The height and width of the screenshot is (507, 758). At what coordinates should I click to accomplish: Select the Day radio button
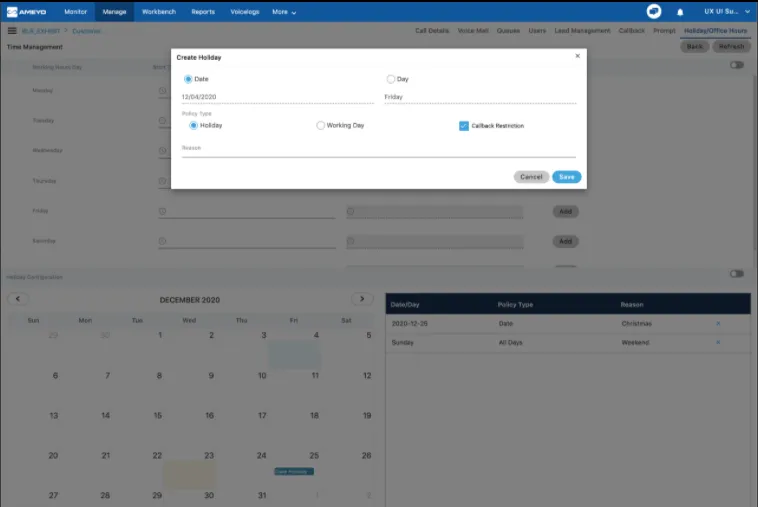tap(391, 79)
